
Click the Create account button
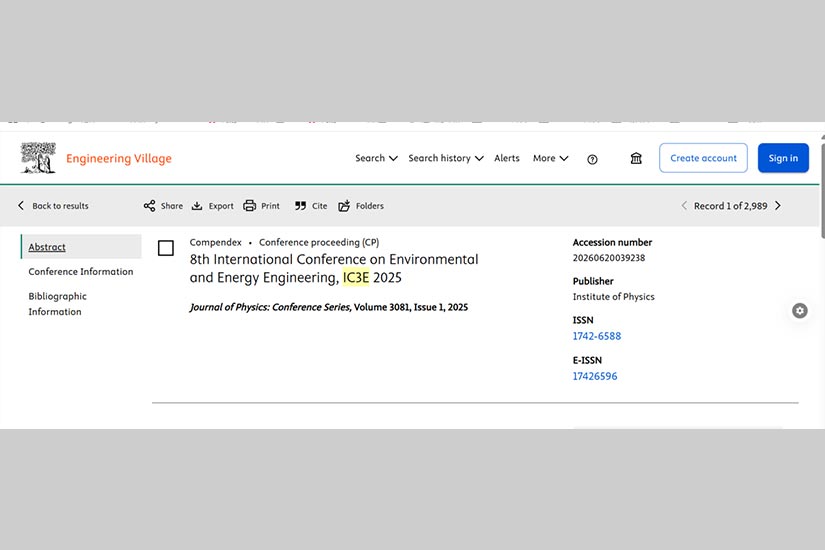point(703,158)
